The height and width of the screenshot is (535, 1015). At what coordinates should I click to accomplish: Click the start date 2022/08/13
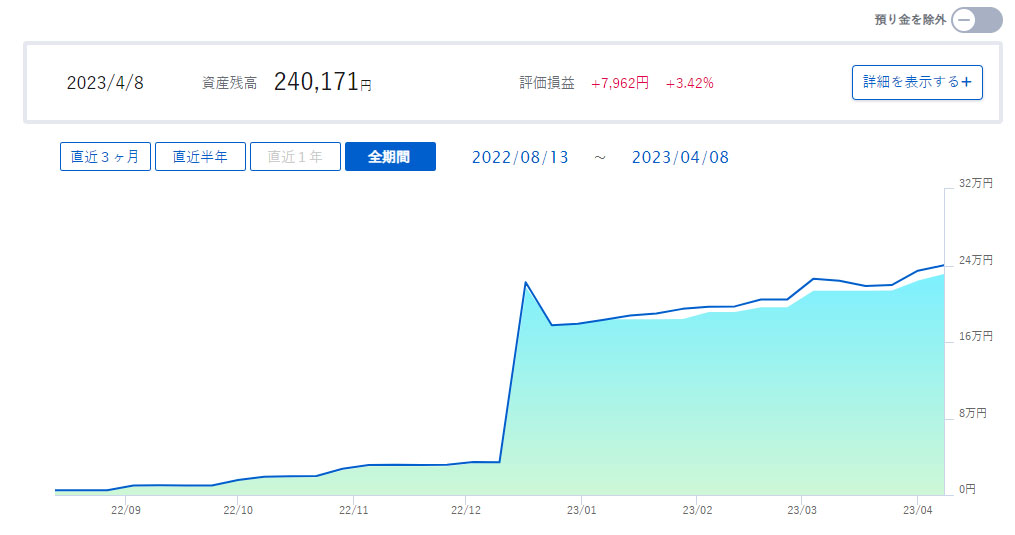(520, 158)
